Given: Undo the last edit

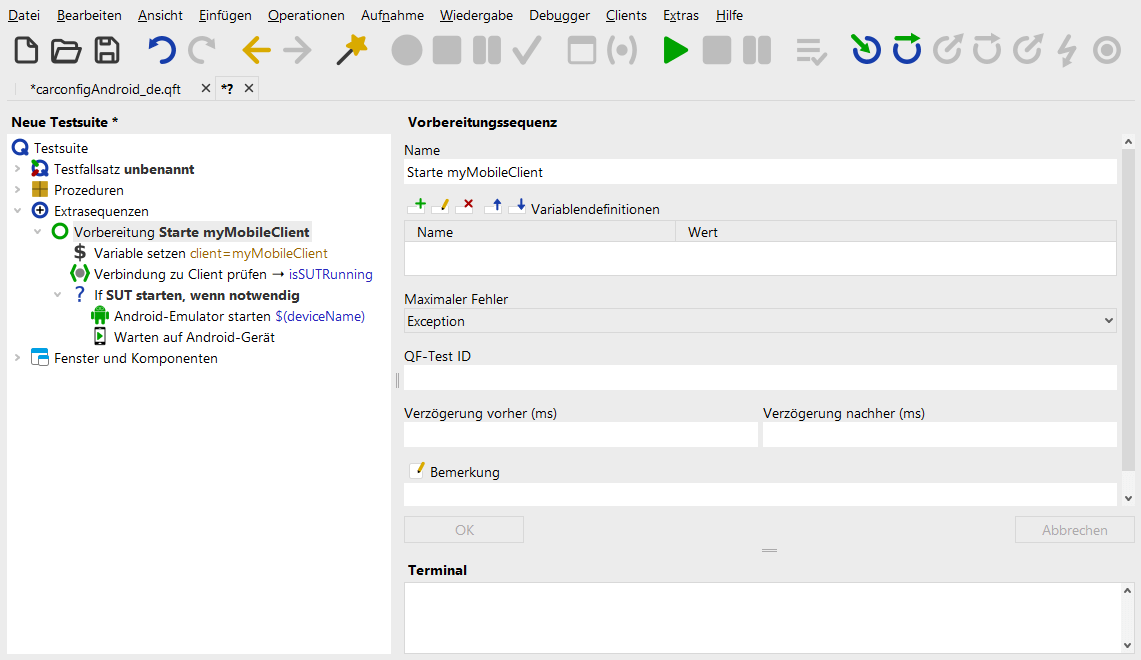Looking at the screenshot, I should (x=162, y=51).
